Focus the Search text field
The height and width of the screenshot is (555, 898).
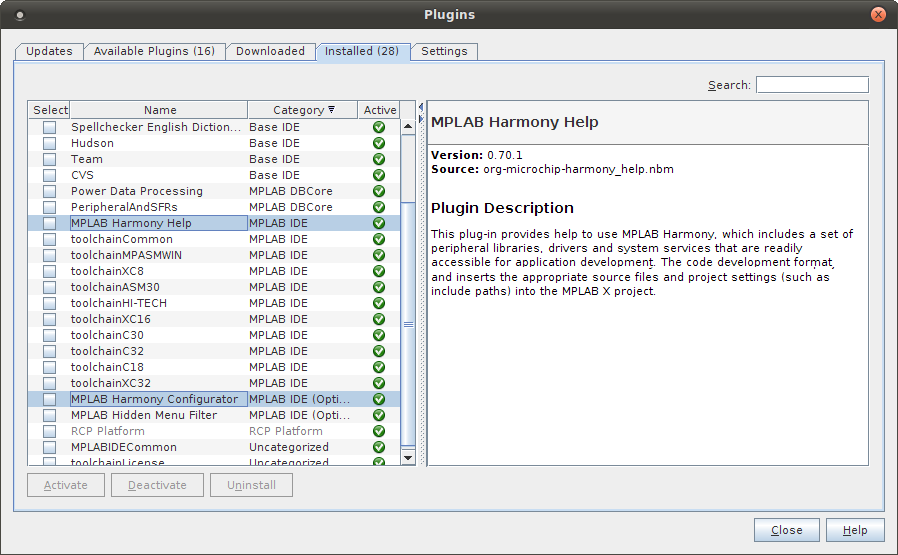pyautogui.click(x=812, y=85)
